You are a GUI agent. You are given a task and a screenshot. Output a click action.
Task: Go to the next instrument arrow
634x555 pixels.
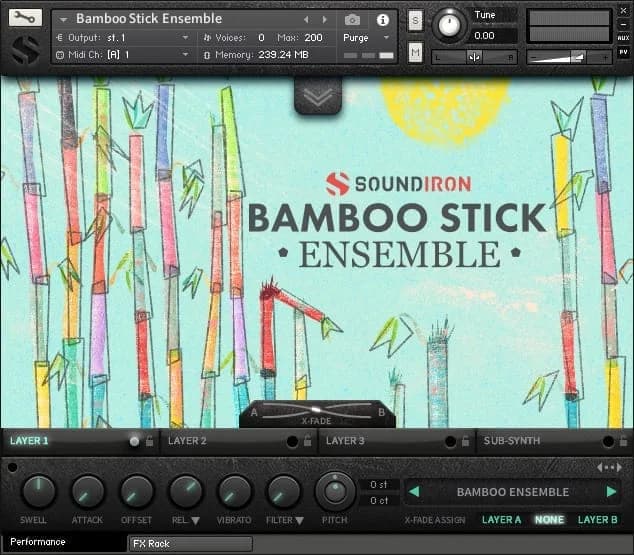(x=324, y=19)
